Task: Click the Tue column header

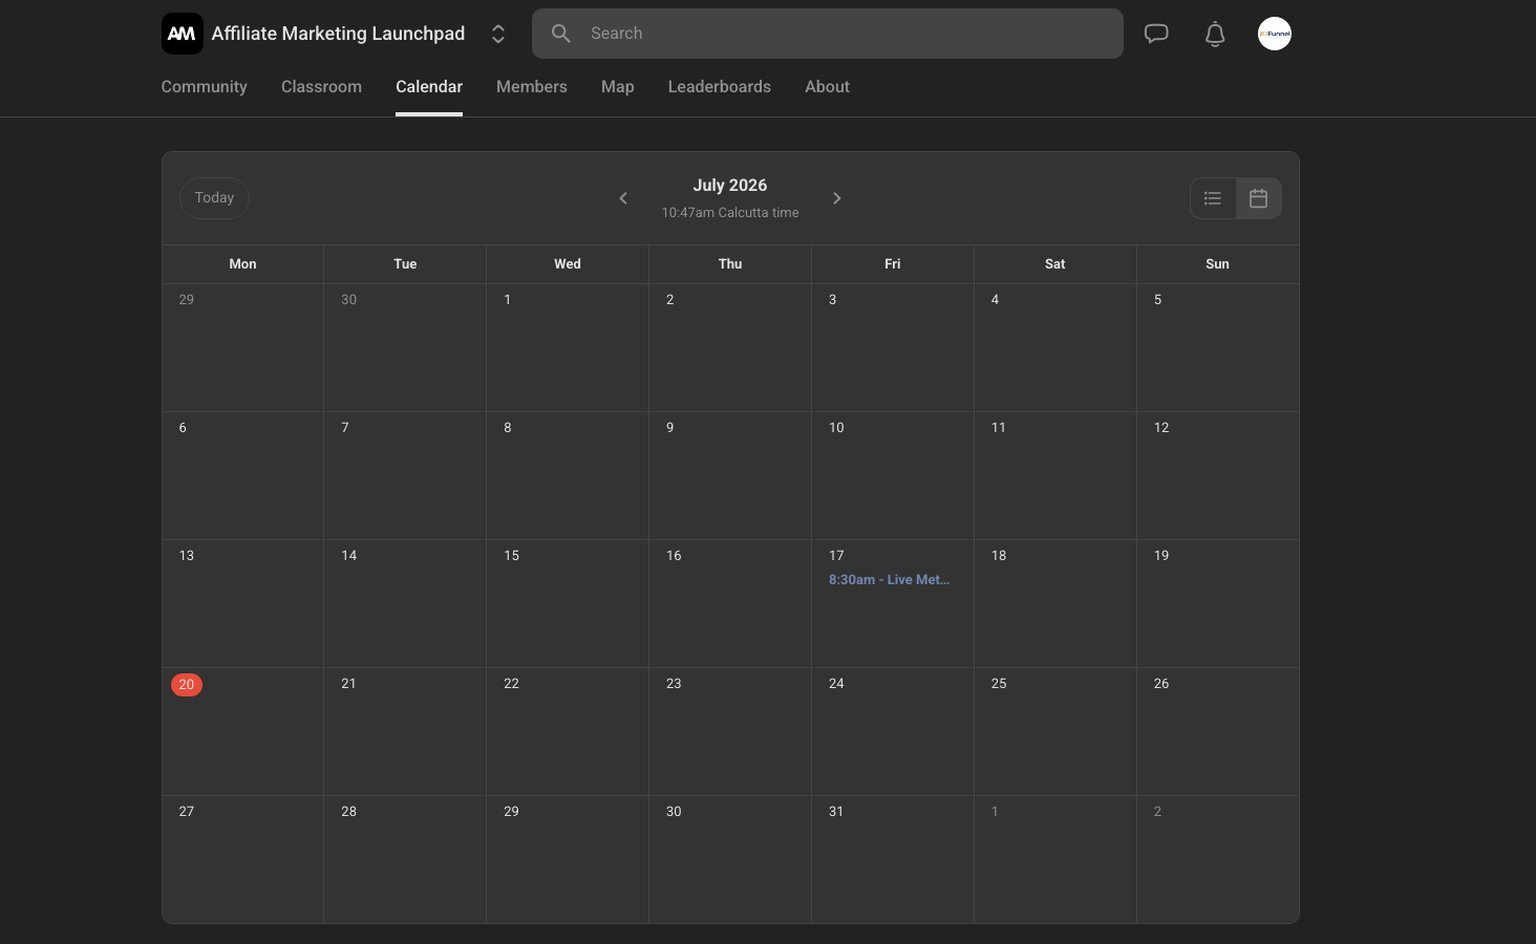Action: 405,264
